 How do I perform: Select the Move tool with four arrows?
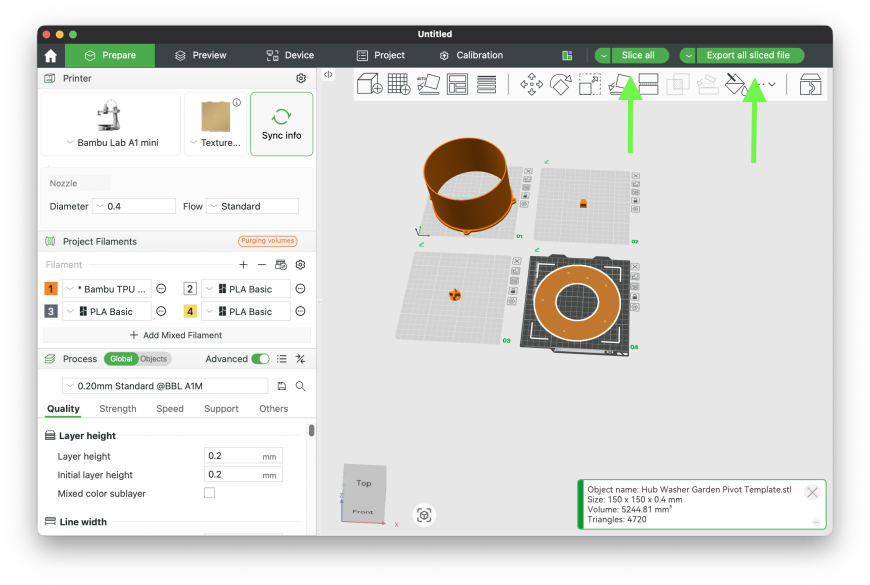coord(531,84)
